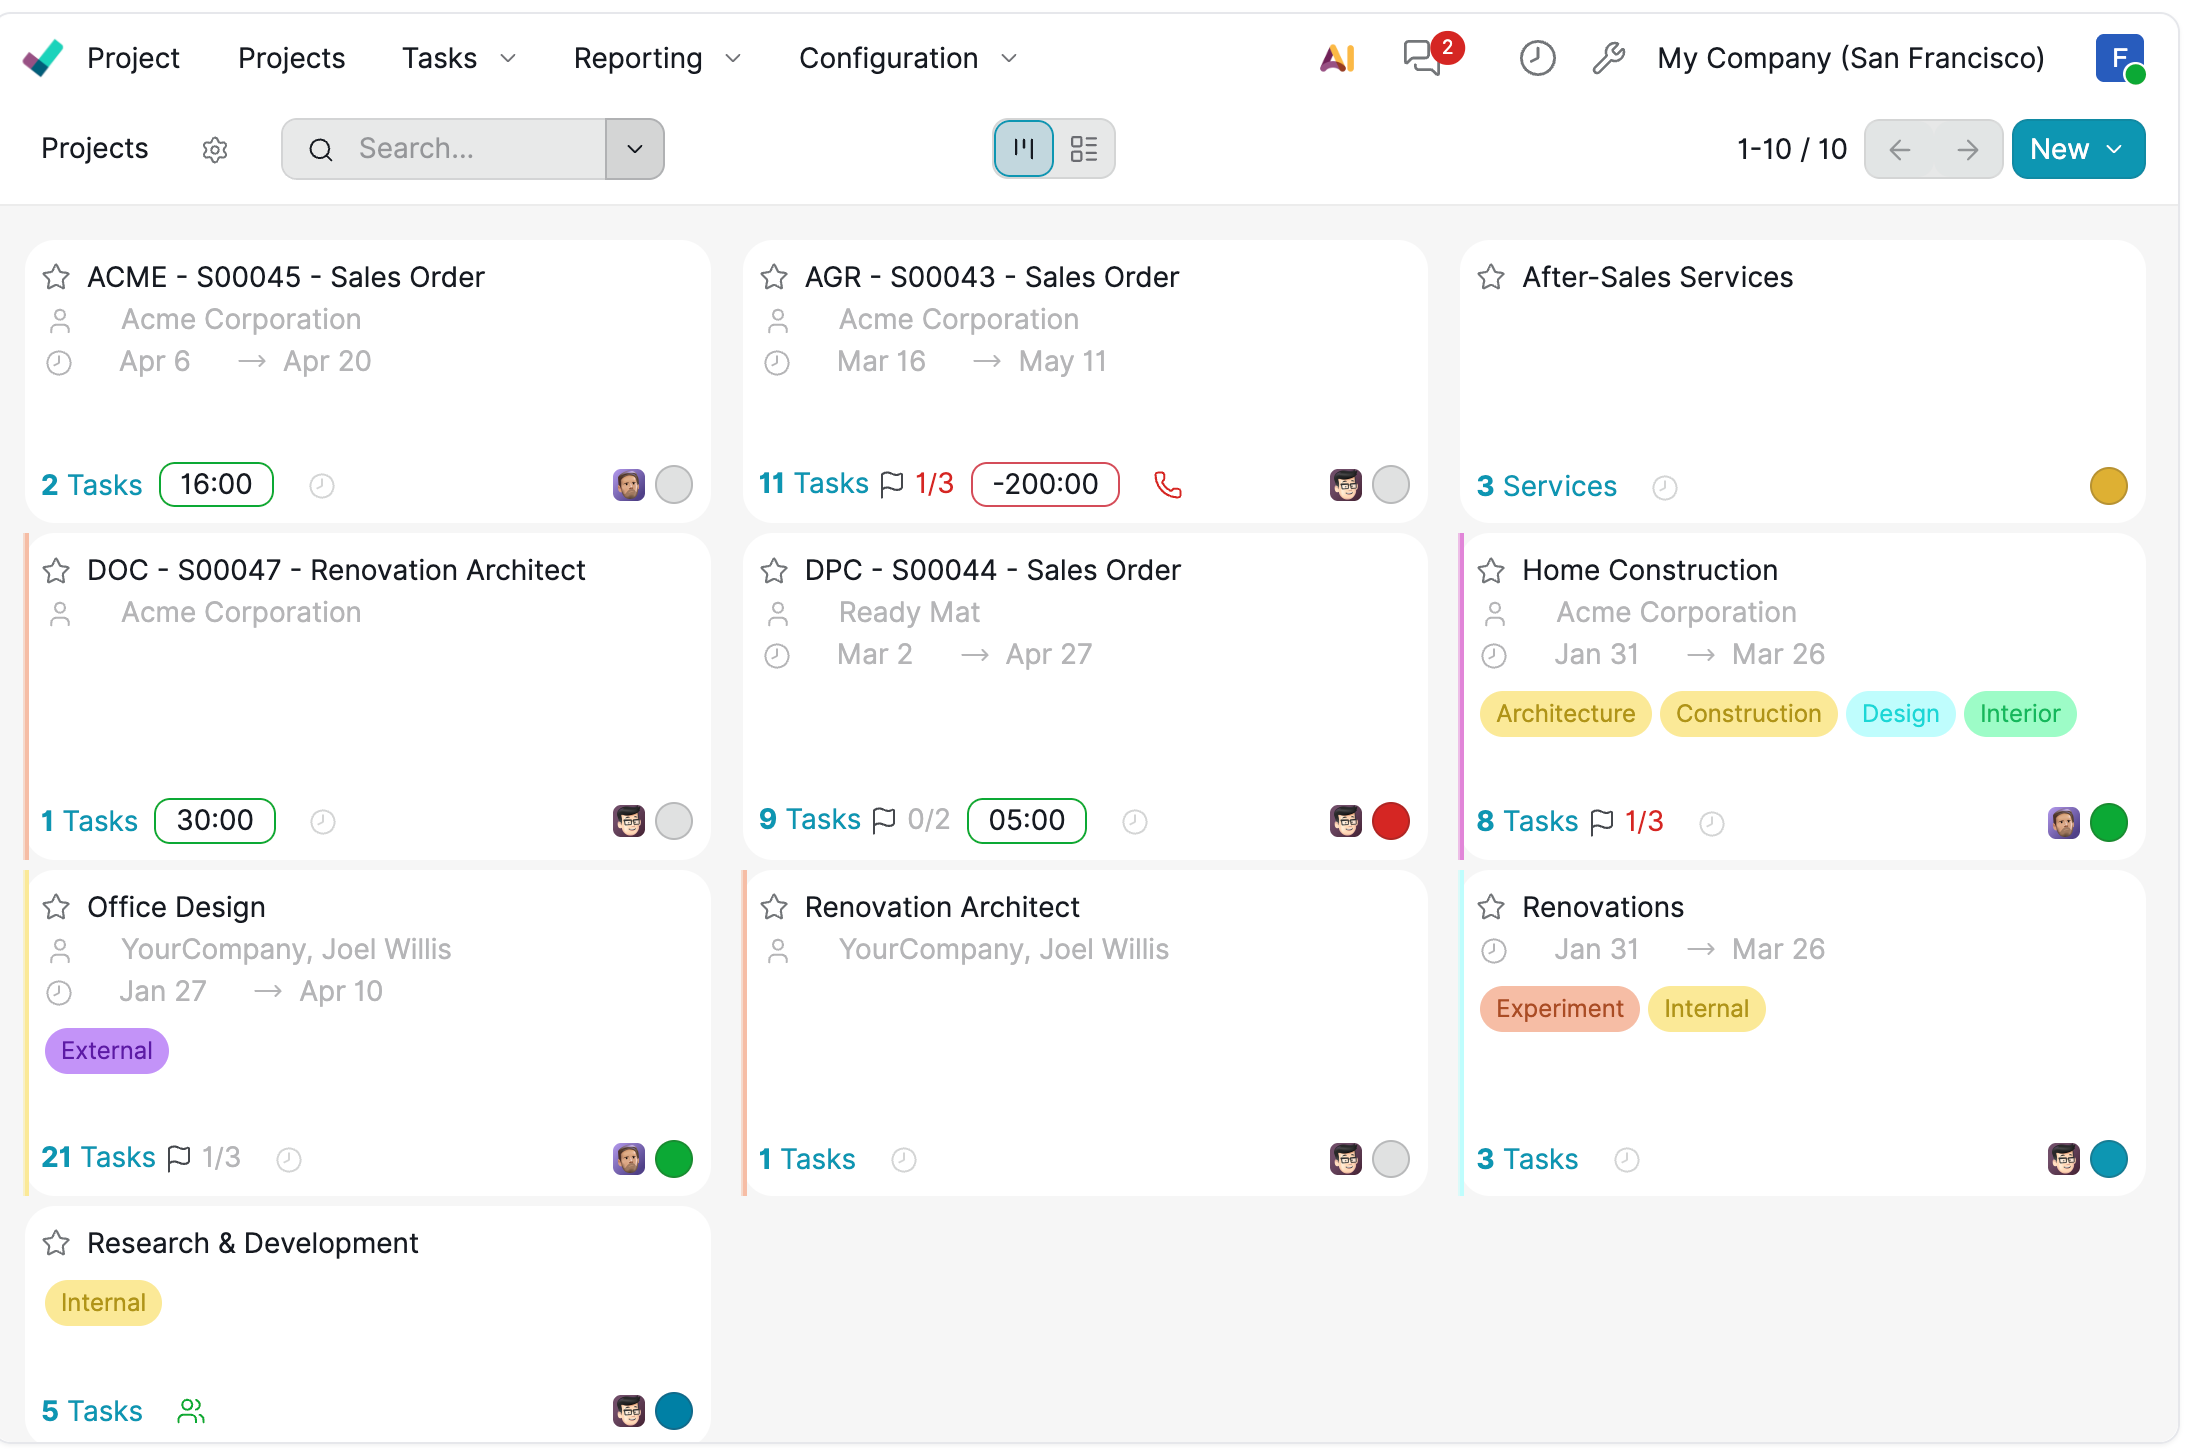2186x1452 pixels.
Task: Open the AI assistant icon
Action: pos(1337,59)
